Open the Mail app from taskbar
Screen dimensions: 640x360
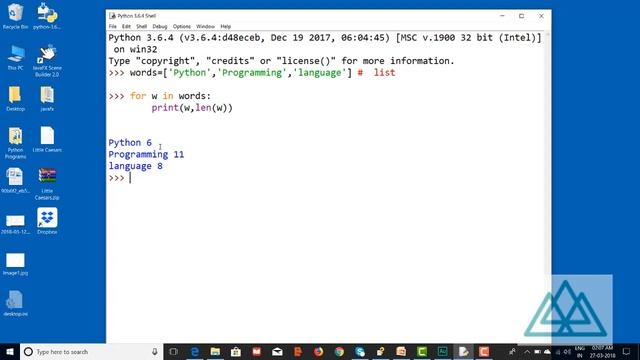277,352
